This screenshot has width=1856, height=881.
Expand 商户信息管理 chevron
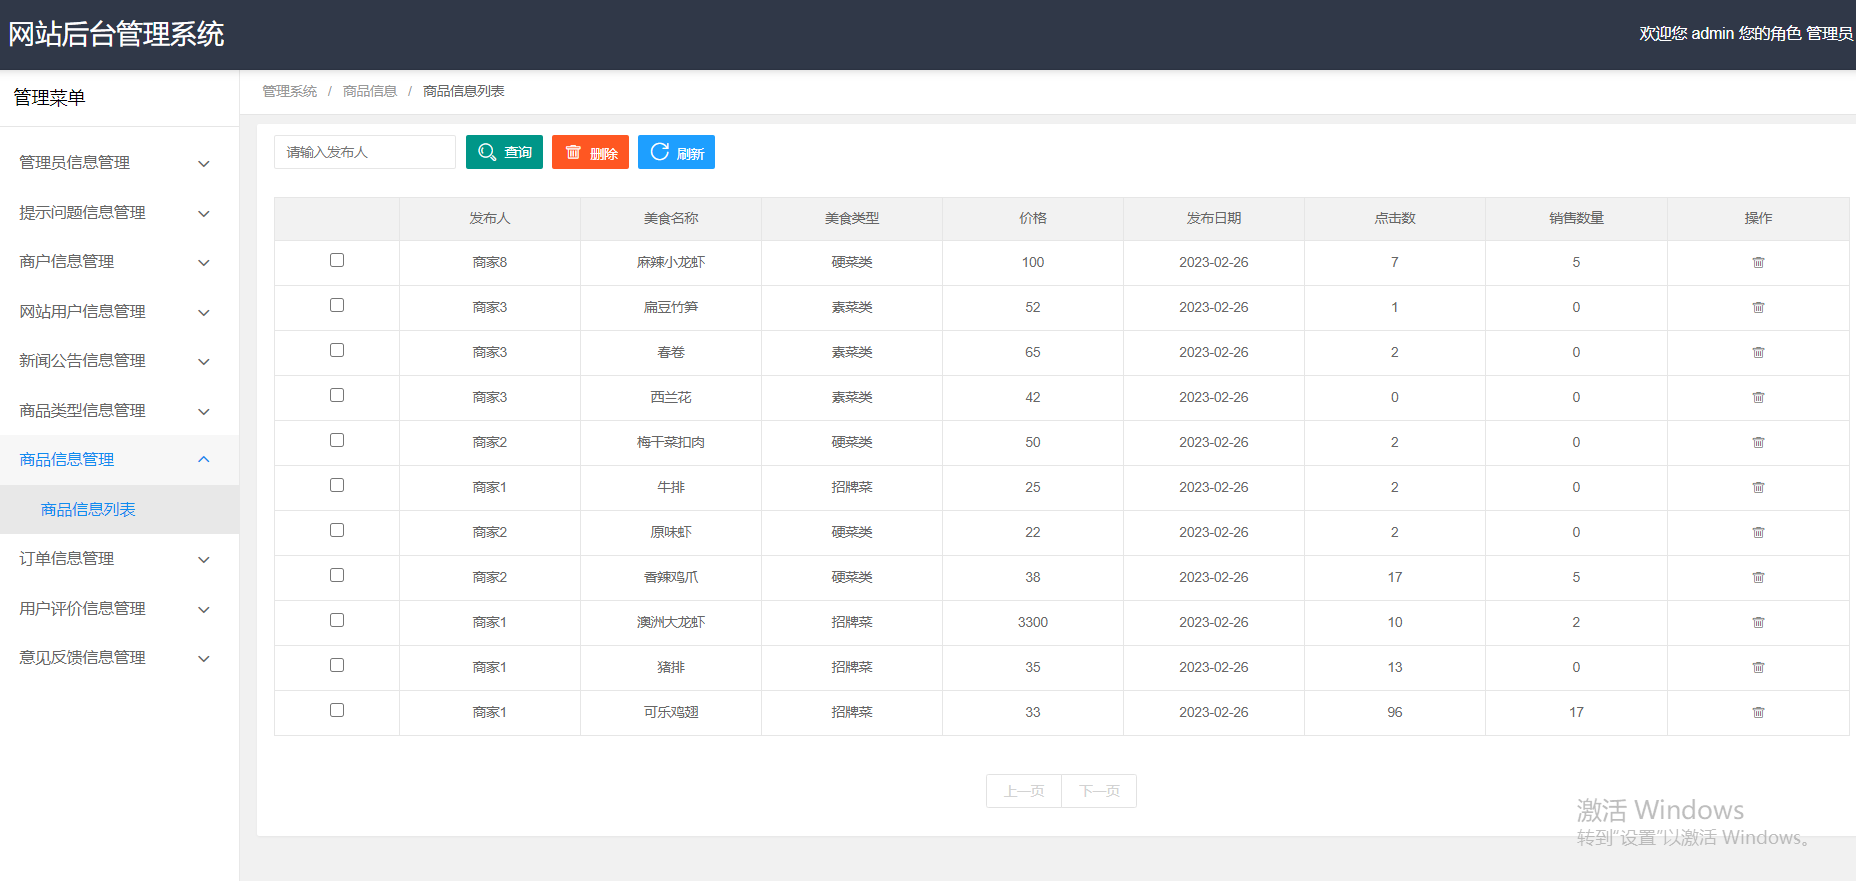204,262
